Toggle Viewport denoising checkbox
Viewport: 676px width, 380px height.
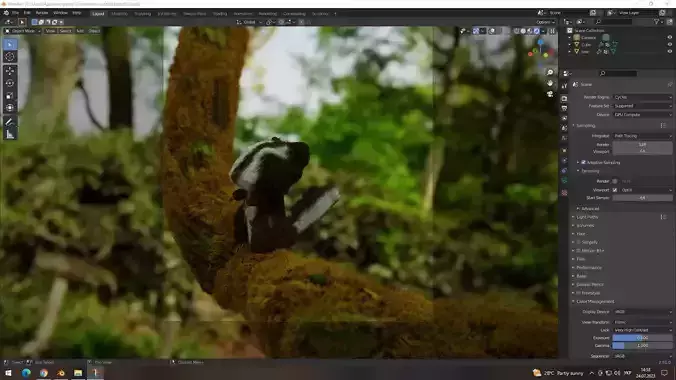pyautogui.click(x=615, y=190)
